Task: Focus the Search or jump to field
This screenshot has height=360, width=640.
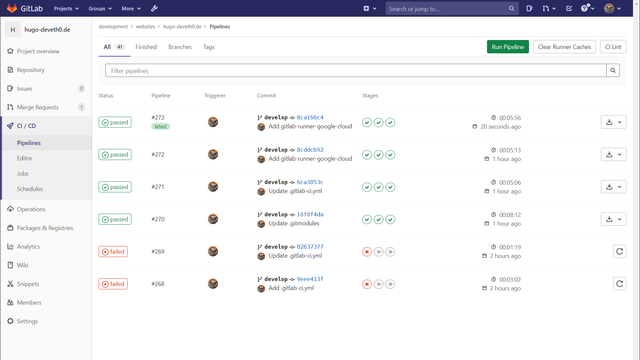Action: tap(452, 8)
